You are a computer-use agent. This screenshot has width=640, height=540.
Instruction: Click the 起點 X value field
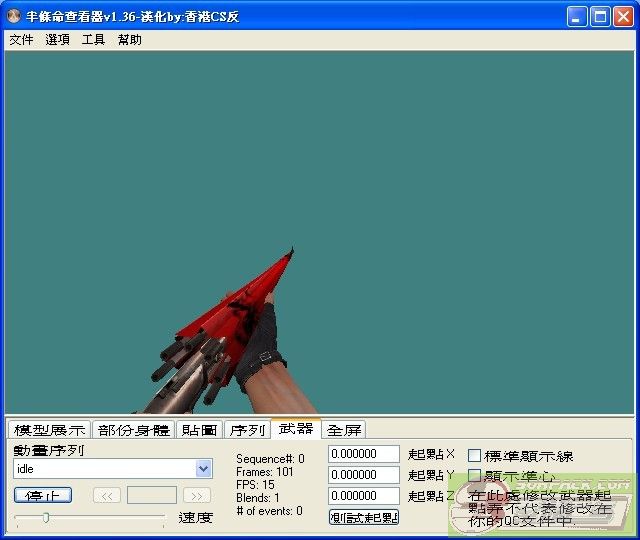coord(364,454)
